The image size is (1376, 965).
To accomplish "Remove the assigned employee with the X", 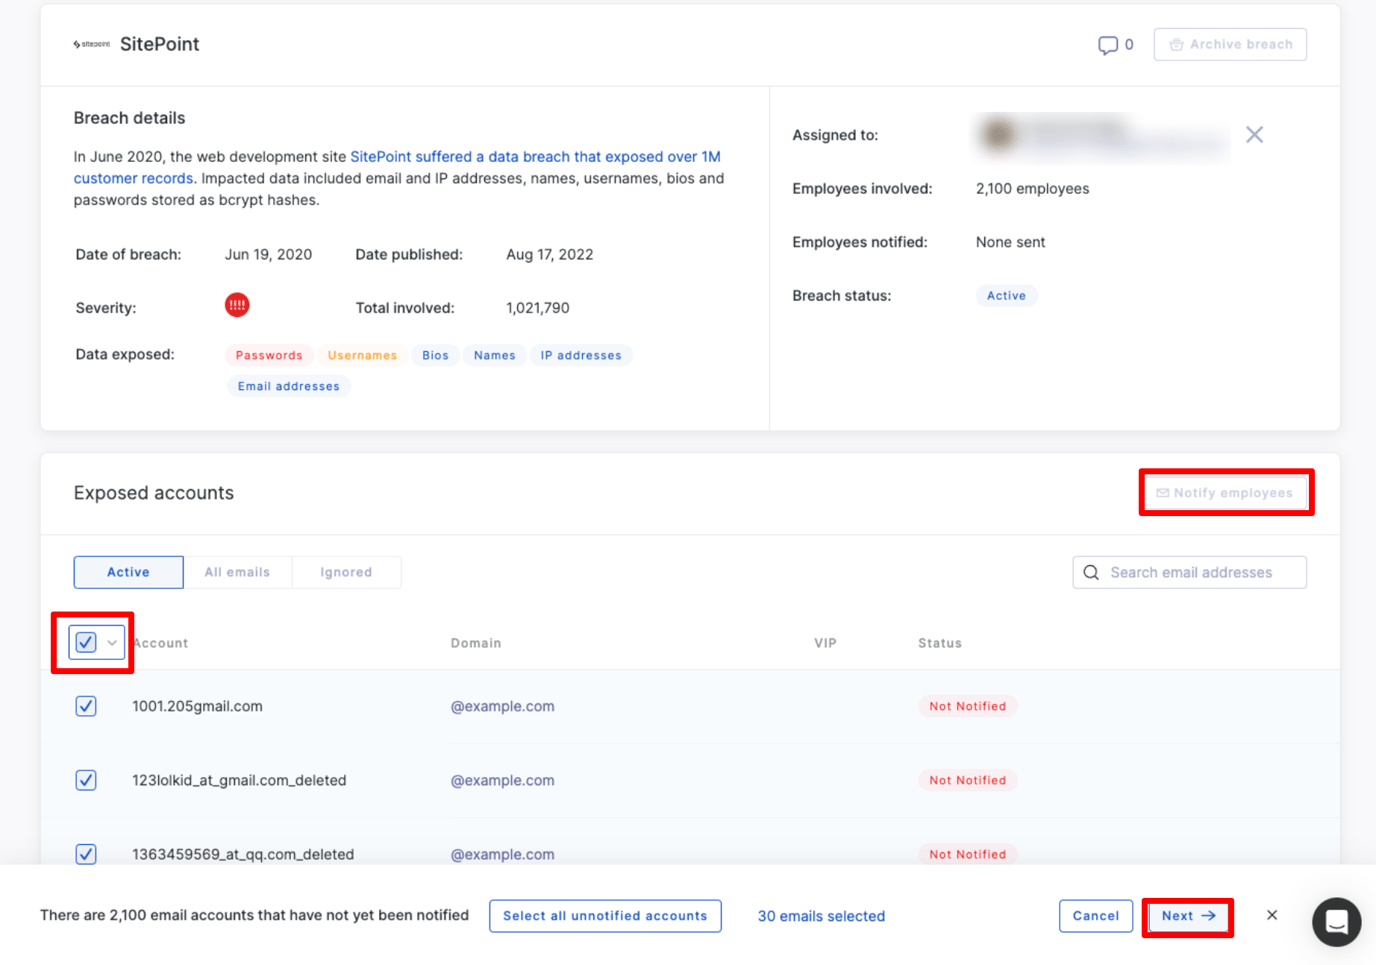I will pyautogui.click(x=1254, y=134).
